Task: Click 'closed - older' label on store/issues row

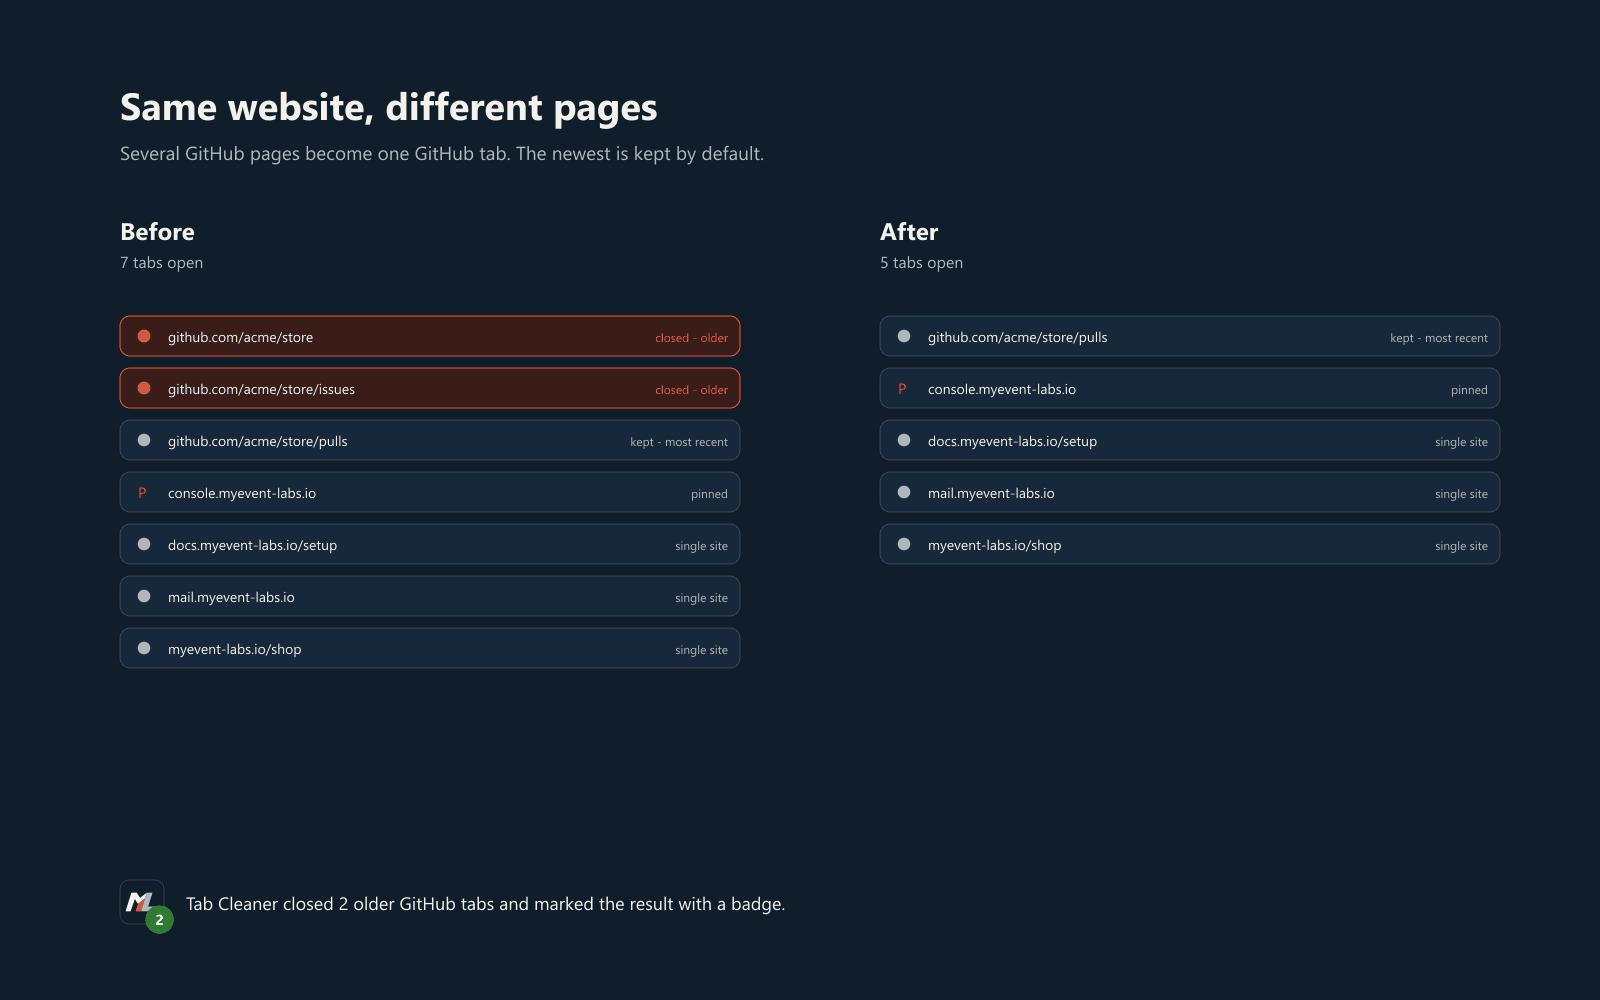Action: click(x=691, y=390)
